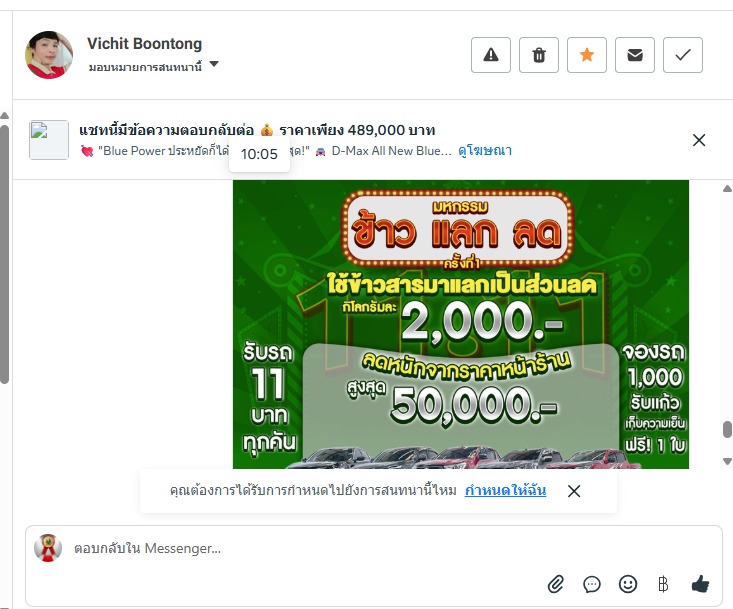The image size is (733, 609).
Task: Send a thumbs-up like
Action: click(x=700, y=584)
